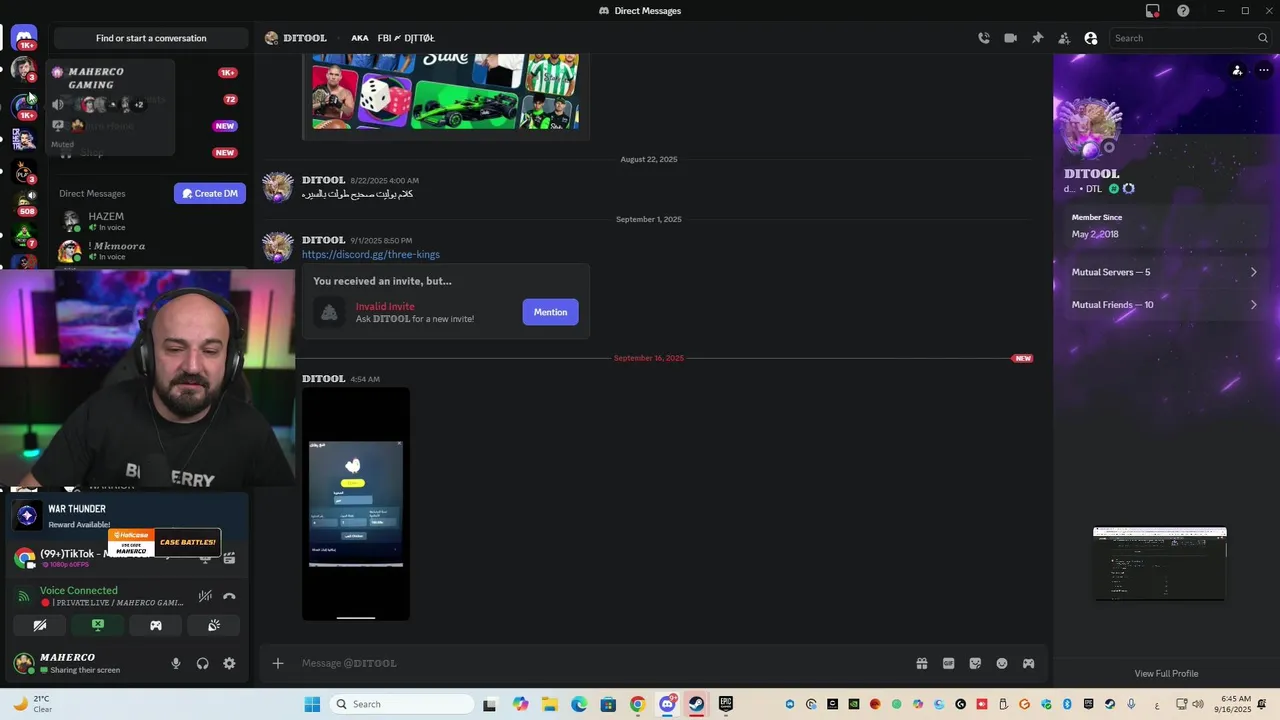Open the emoji picker icon
The height and width of the screenshot is (720, 1280).
pyautogui.click(x=1002, y=663)
